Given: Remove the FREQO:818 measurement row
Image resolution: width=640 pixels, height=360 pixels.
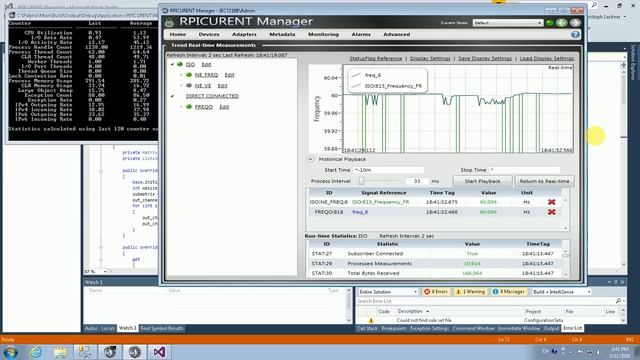Looking at the screenshot, I should [x=551, y=212].
